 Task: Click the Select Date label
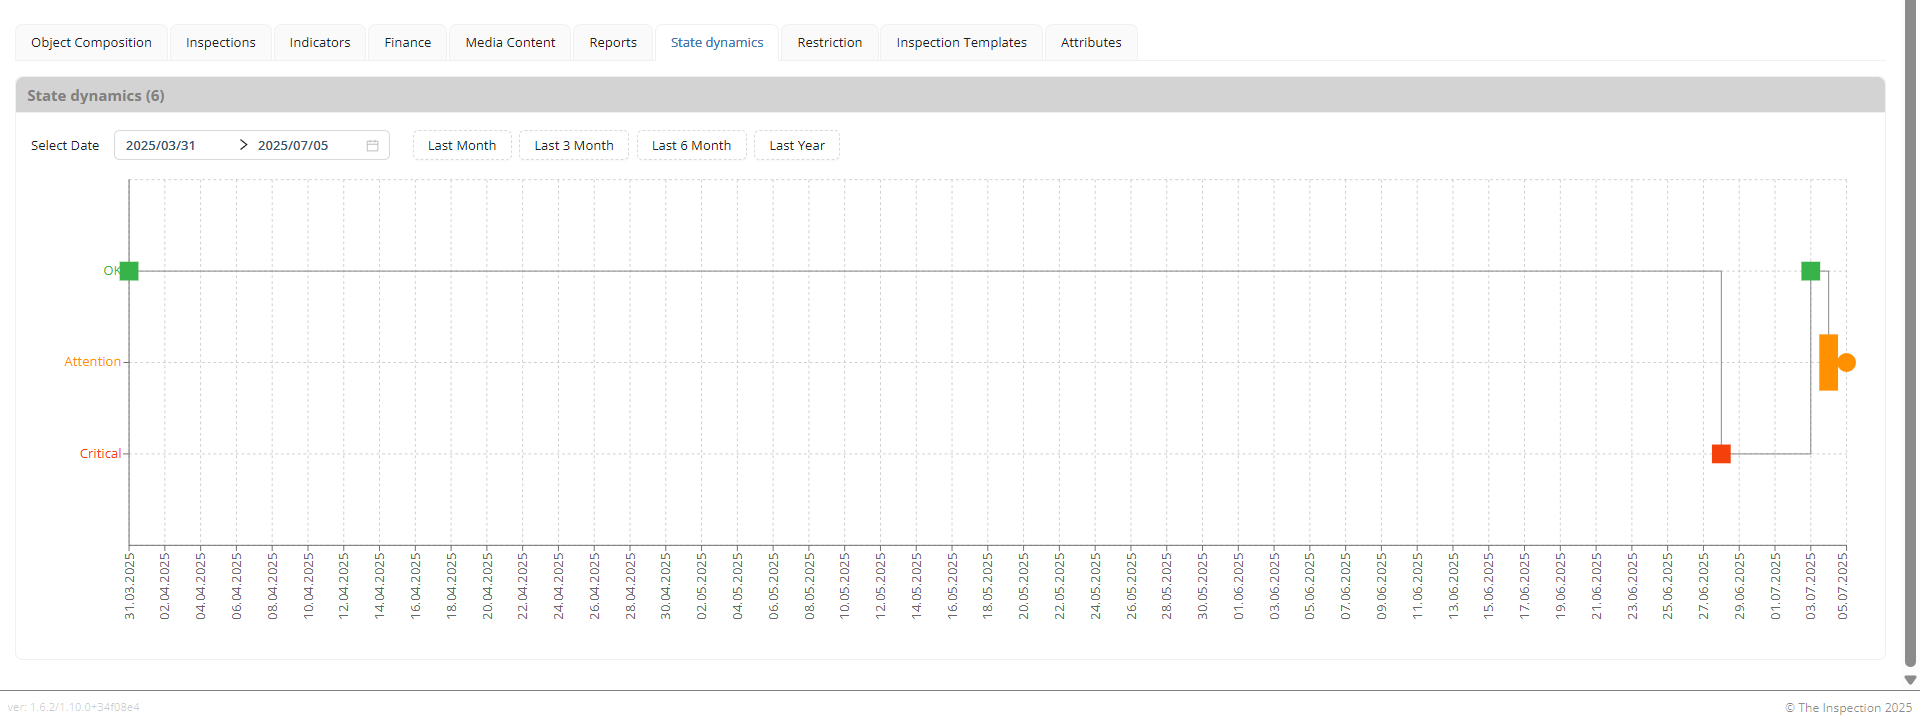click(x=65, y=146)
